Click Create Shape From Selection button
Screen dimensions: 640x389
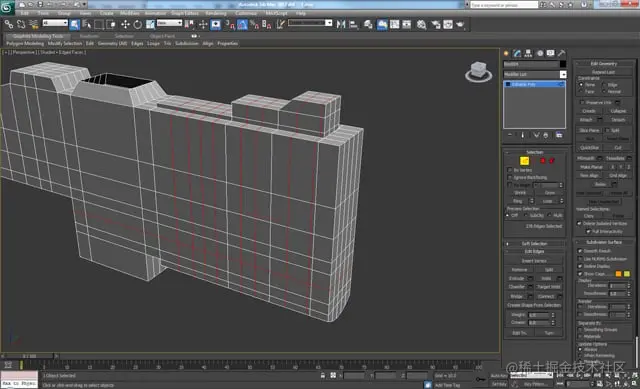tap(534, 305)
